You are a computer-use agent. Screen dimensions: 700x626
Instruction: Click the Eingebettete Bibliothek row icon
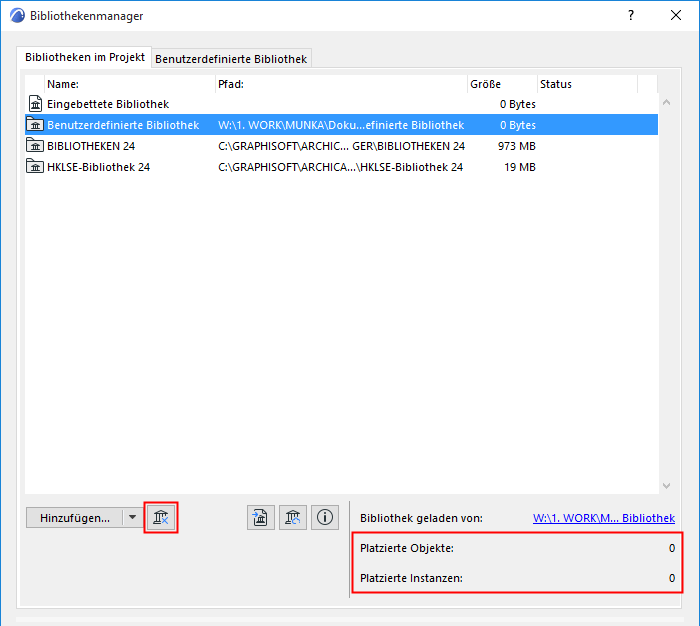(x=35, y=104)
